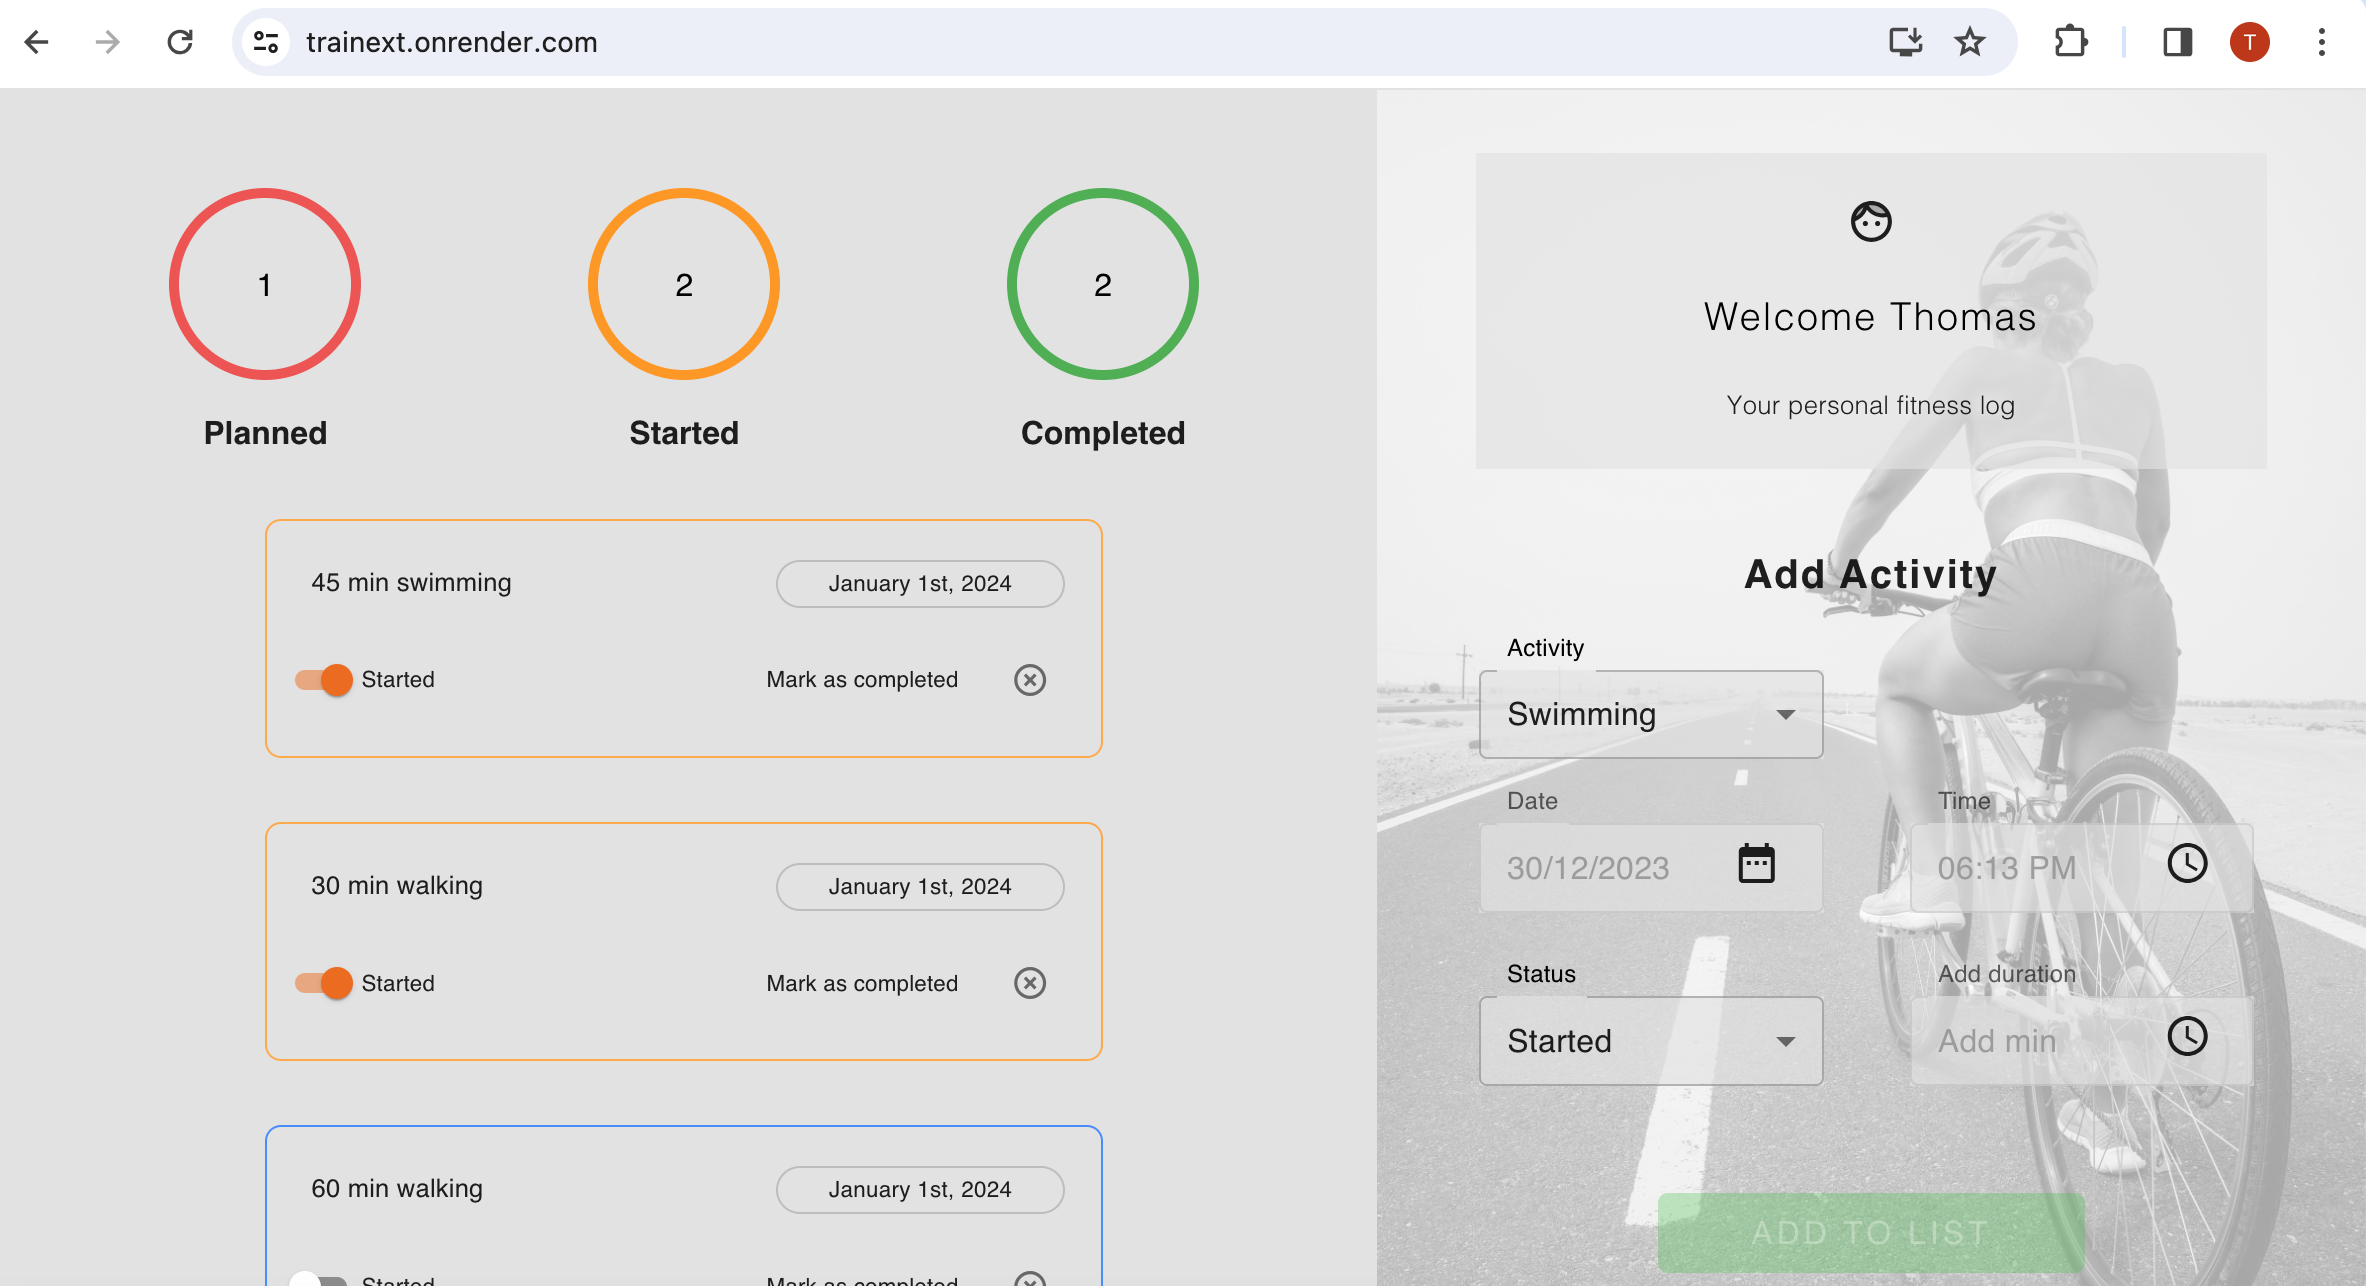Click the Completed label
Image resolution: width=2366 pixels, height=1286 pixels.
(x=1103, y=433)
